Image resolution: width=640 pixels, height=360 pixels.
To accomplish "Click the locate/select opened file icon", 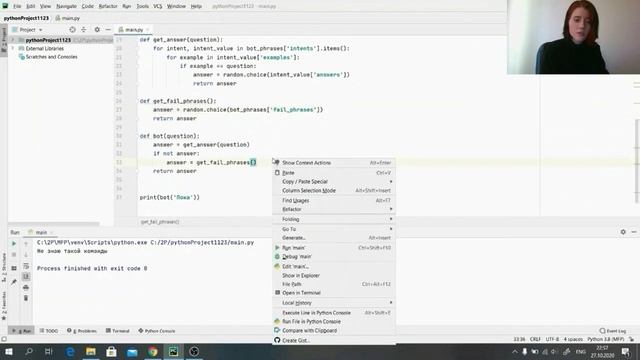I will [x=72, y=30].
